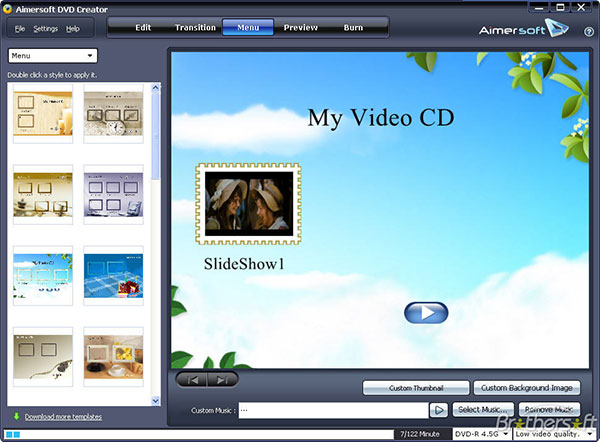Open the Download more templates link

63,417
